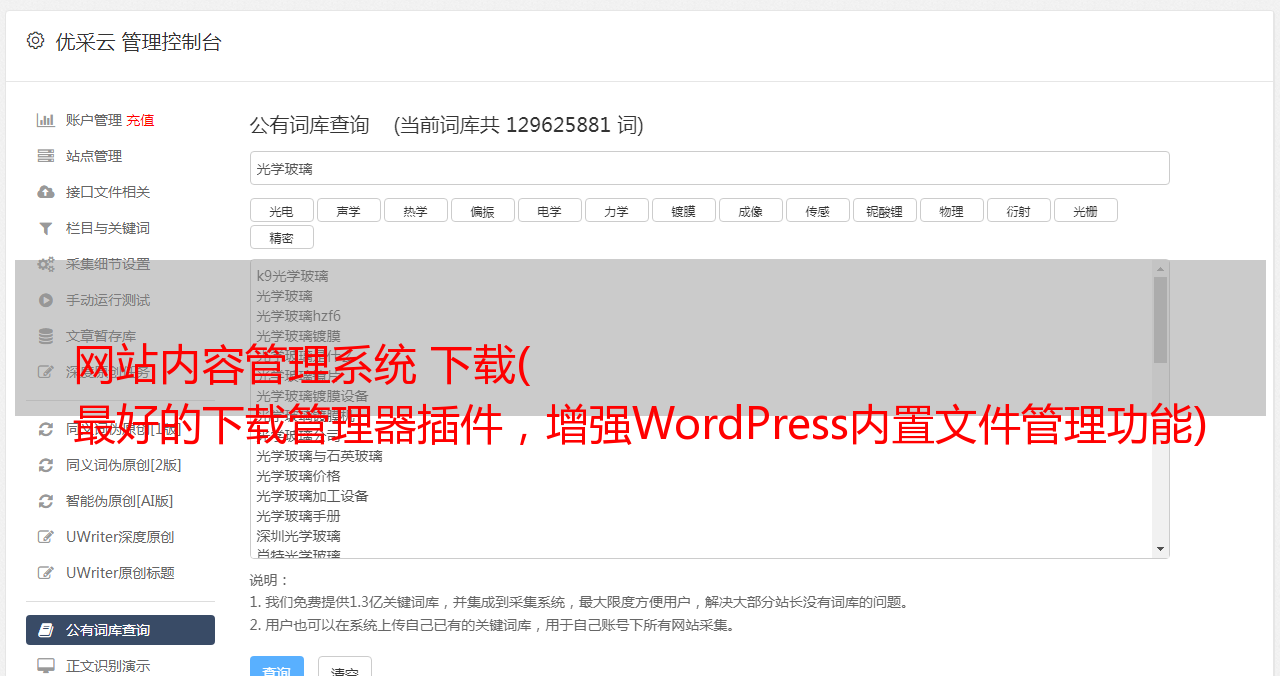Click the filter icon for 栏目与关键词

(46, 228)
